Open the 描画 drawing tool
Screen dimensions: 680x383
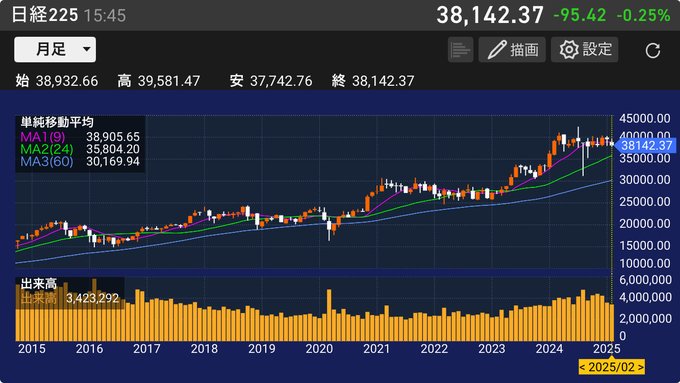512,49
